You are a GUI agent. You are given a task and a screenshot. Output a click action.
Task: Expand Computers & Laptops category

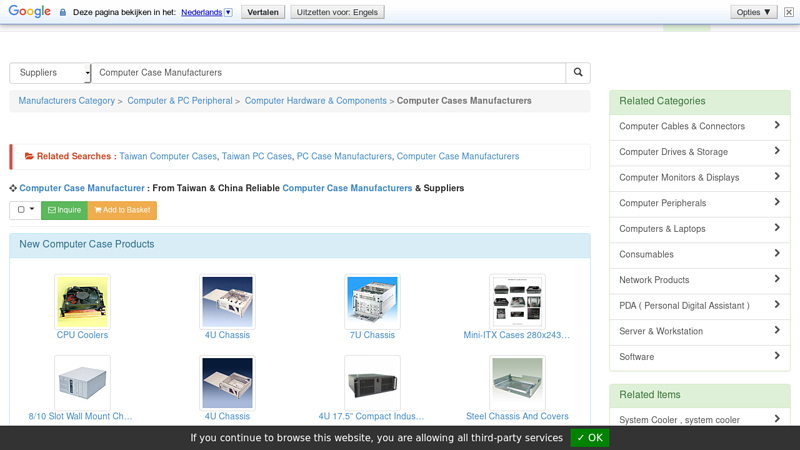699,229
